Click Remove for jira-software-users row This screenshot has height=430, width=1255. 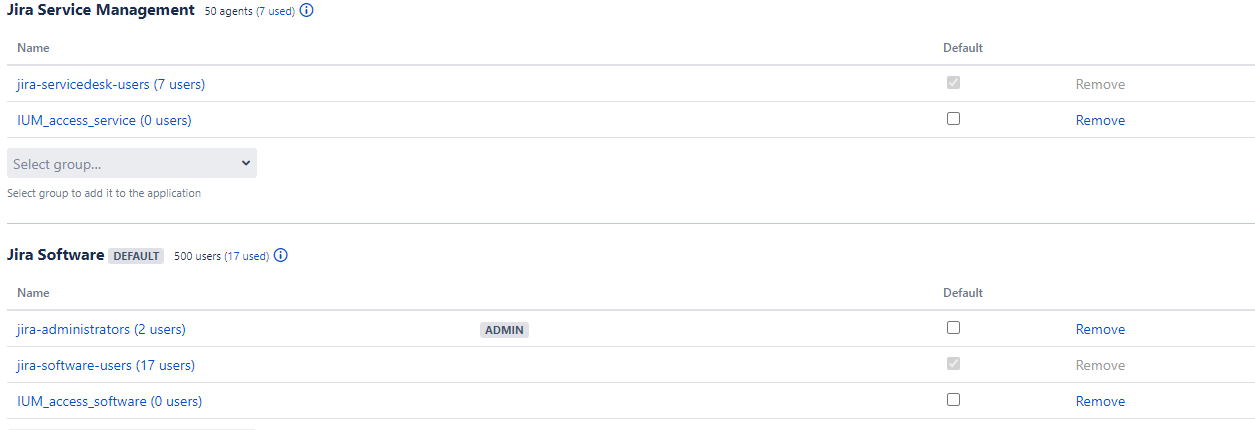(1100, 365)
